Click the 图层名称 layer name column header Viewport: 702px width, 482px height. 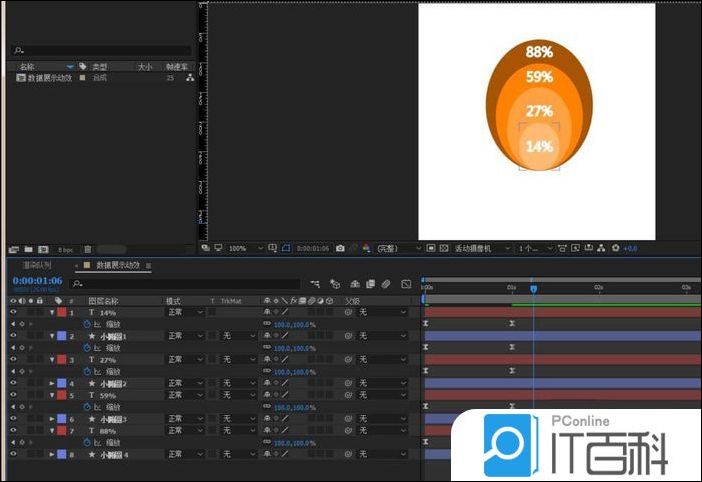point(103,301)
